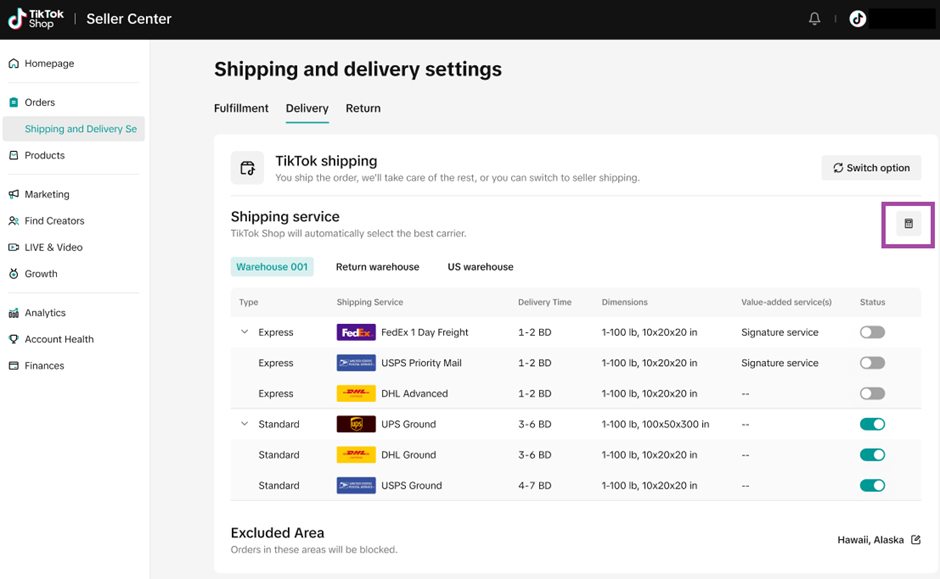Click the Account Health trophy icon
The image size is (940, 579).
[14, 339]
